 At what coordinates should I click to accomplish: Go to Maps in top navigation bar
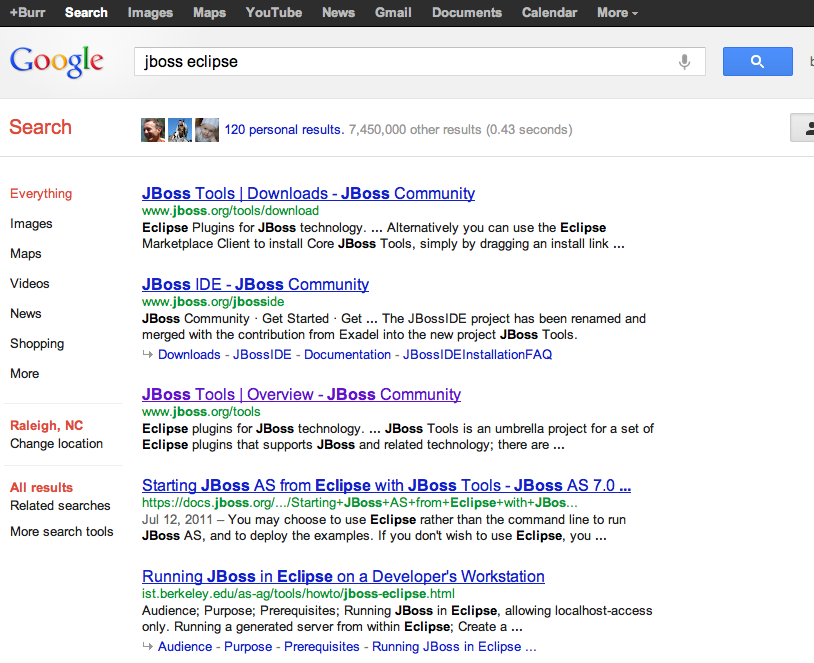(209, 12)
